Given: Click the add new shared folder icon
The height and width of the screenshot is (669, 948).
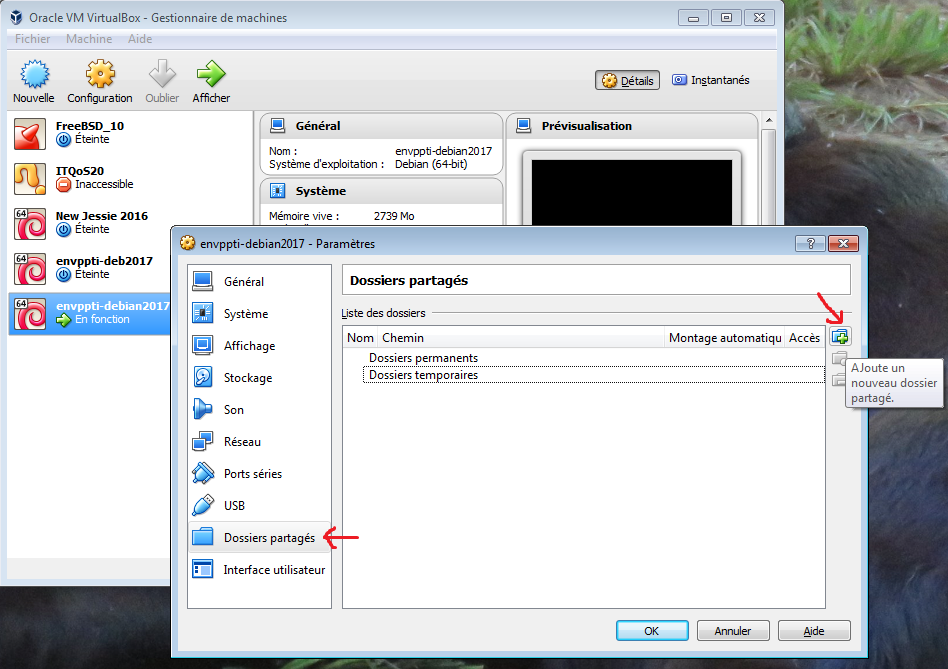Looking at the screenshot, I should pyautogui.click(x=839, y=337).
